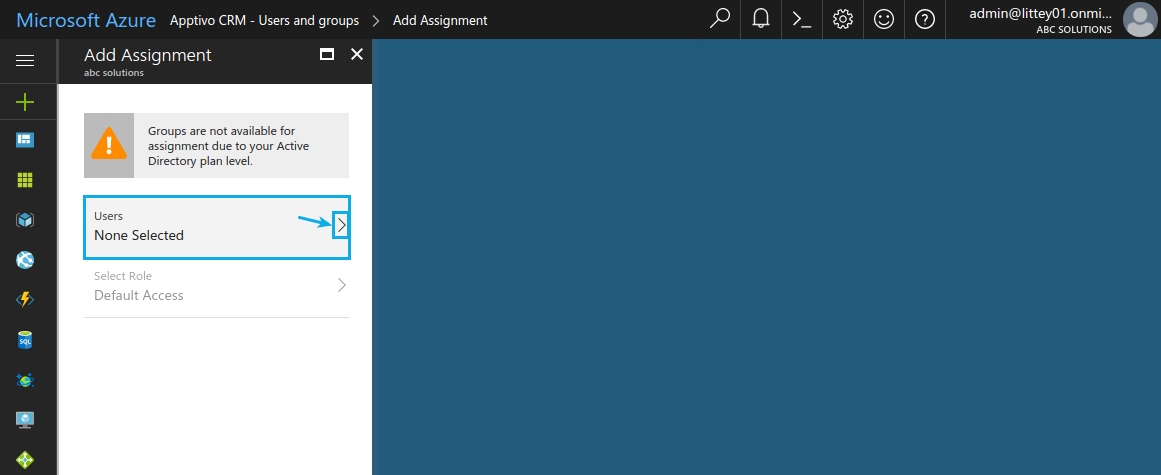
Task: Launch Cloud Shell from the top bar
Action: (x=802, y=19)
